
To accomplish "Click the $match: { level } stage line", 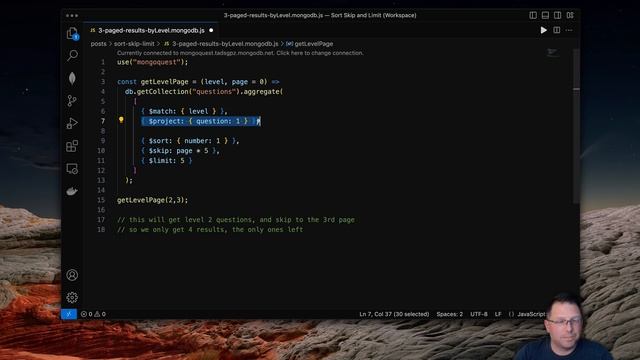I will pyautogui.click(x=184, y=111).
